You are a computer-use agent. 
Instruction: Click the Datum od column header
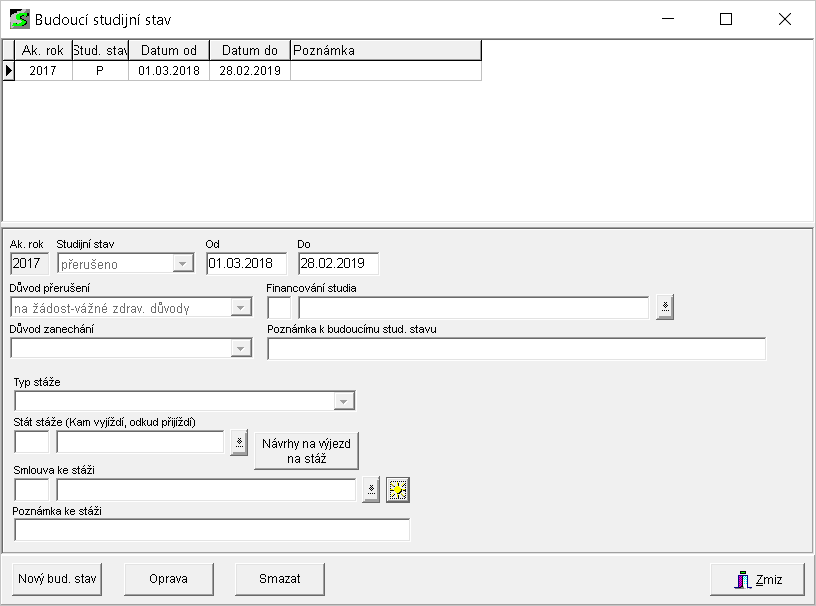169,50
